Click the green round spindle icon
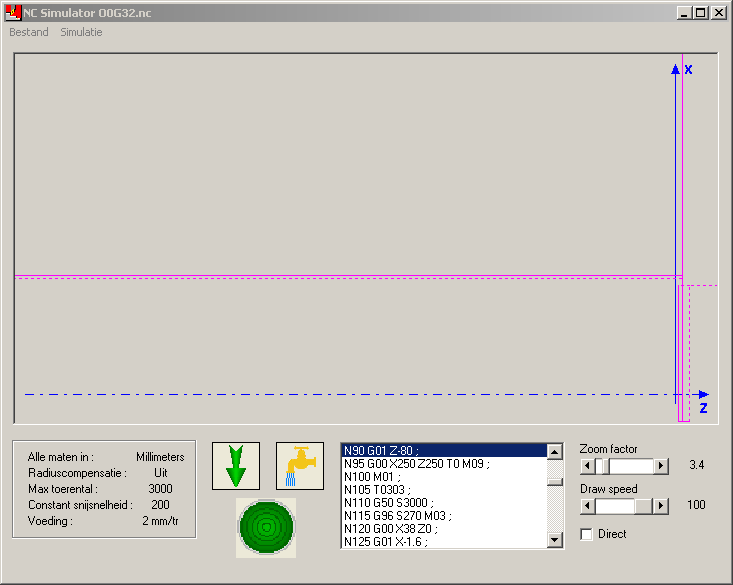The width and height of the screenshot is (733, 585). coord(266,527)
